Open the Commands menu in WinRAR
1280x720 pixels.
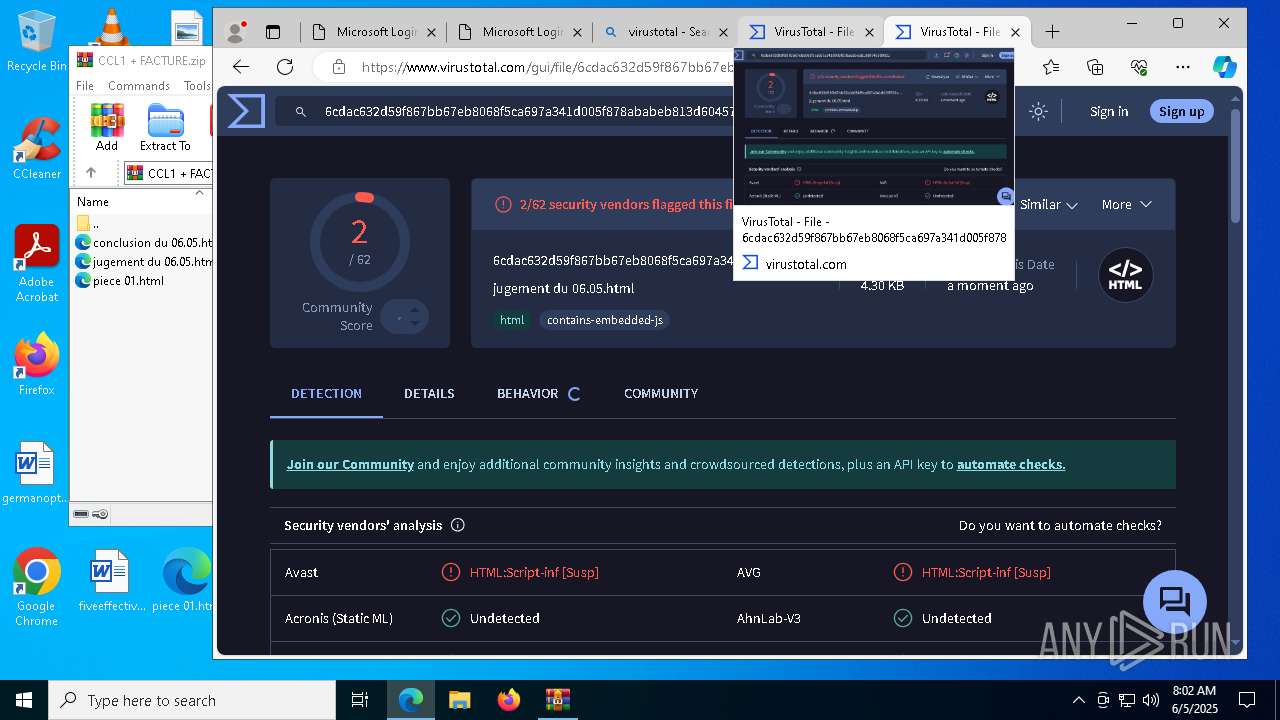click(139, 86)
